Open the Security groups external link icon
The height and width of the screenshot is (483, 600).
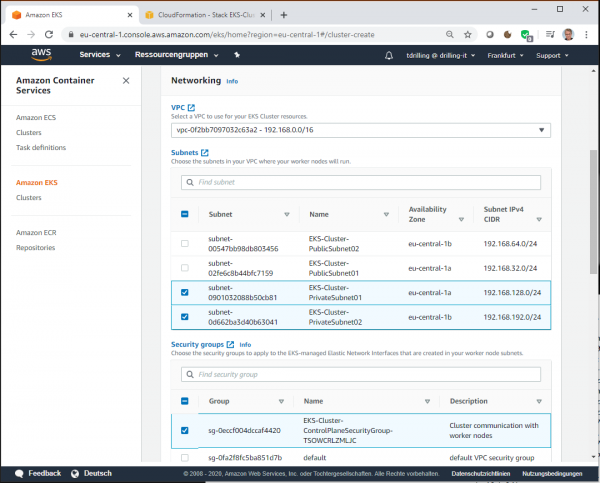230,344
